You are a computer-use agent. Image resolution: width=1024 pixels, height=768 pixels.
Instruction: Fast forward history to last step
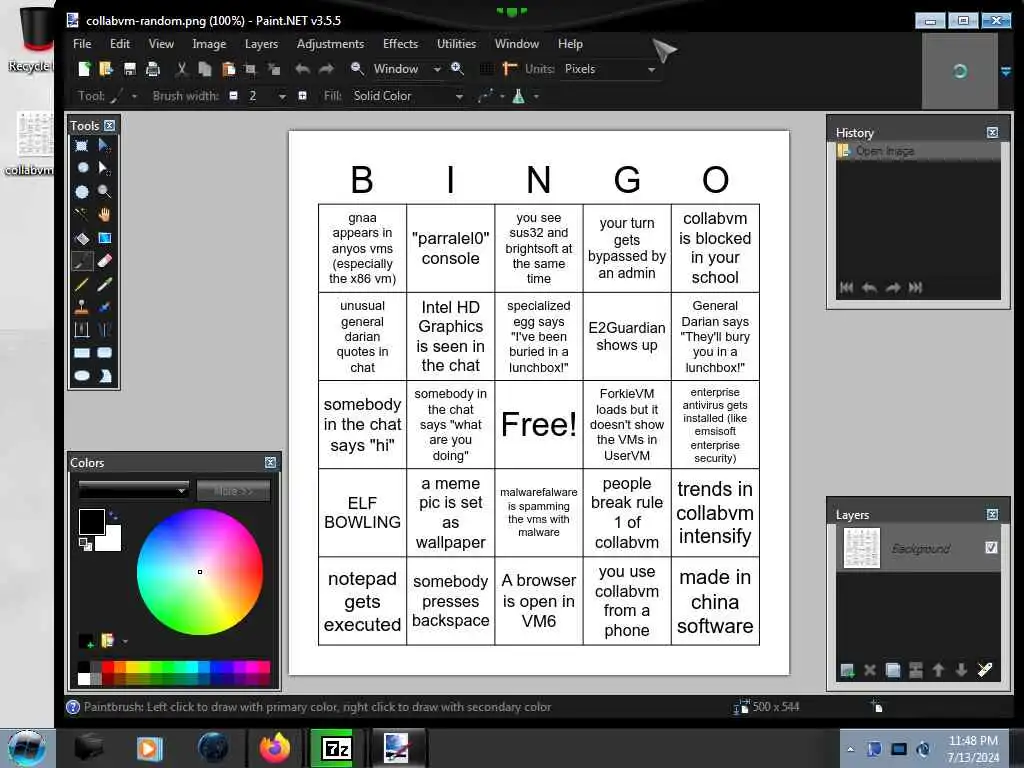click(916, 287)
